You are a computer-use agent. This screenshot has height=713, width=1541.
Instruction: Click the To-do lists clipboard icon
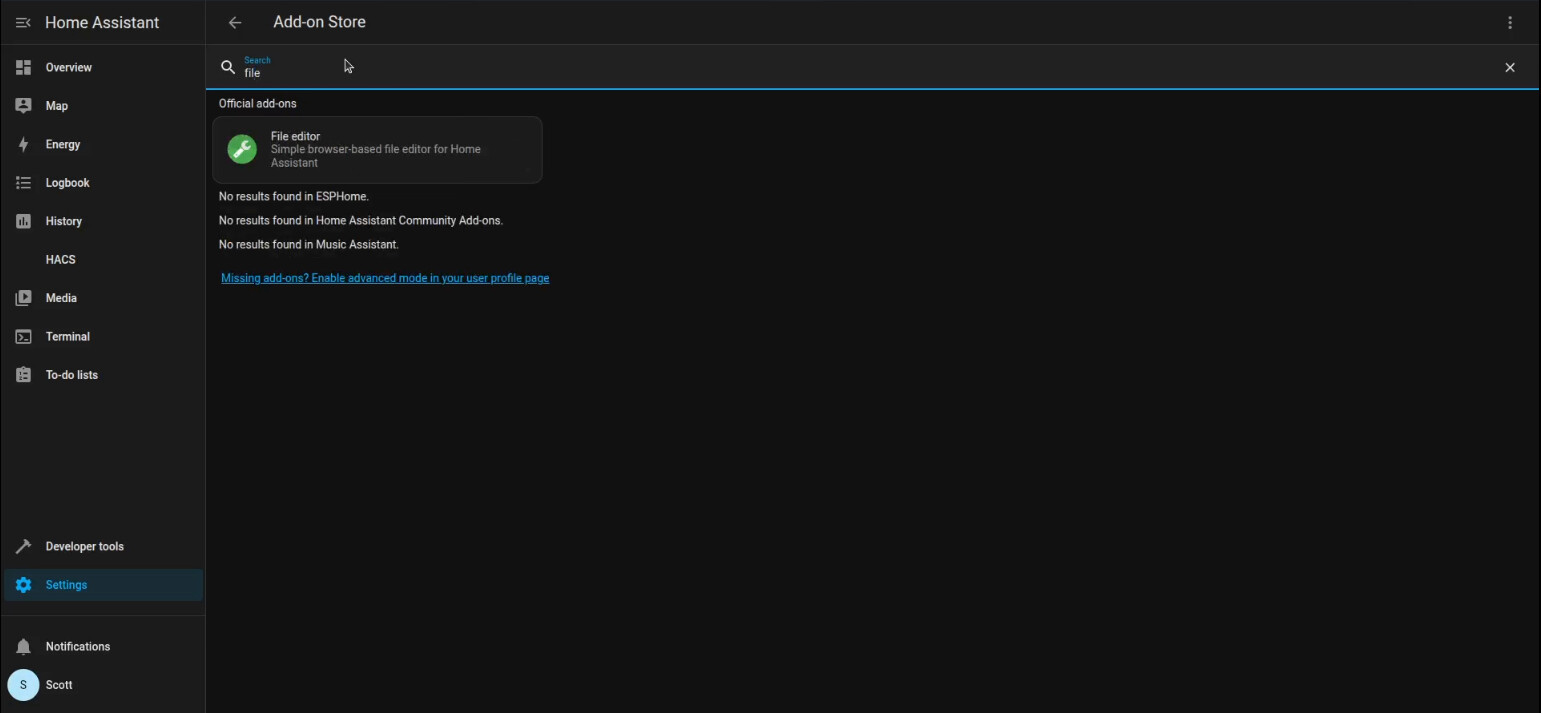(23, 375)
